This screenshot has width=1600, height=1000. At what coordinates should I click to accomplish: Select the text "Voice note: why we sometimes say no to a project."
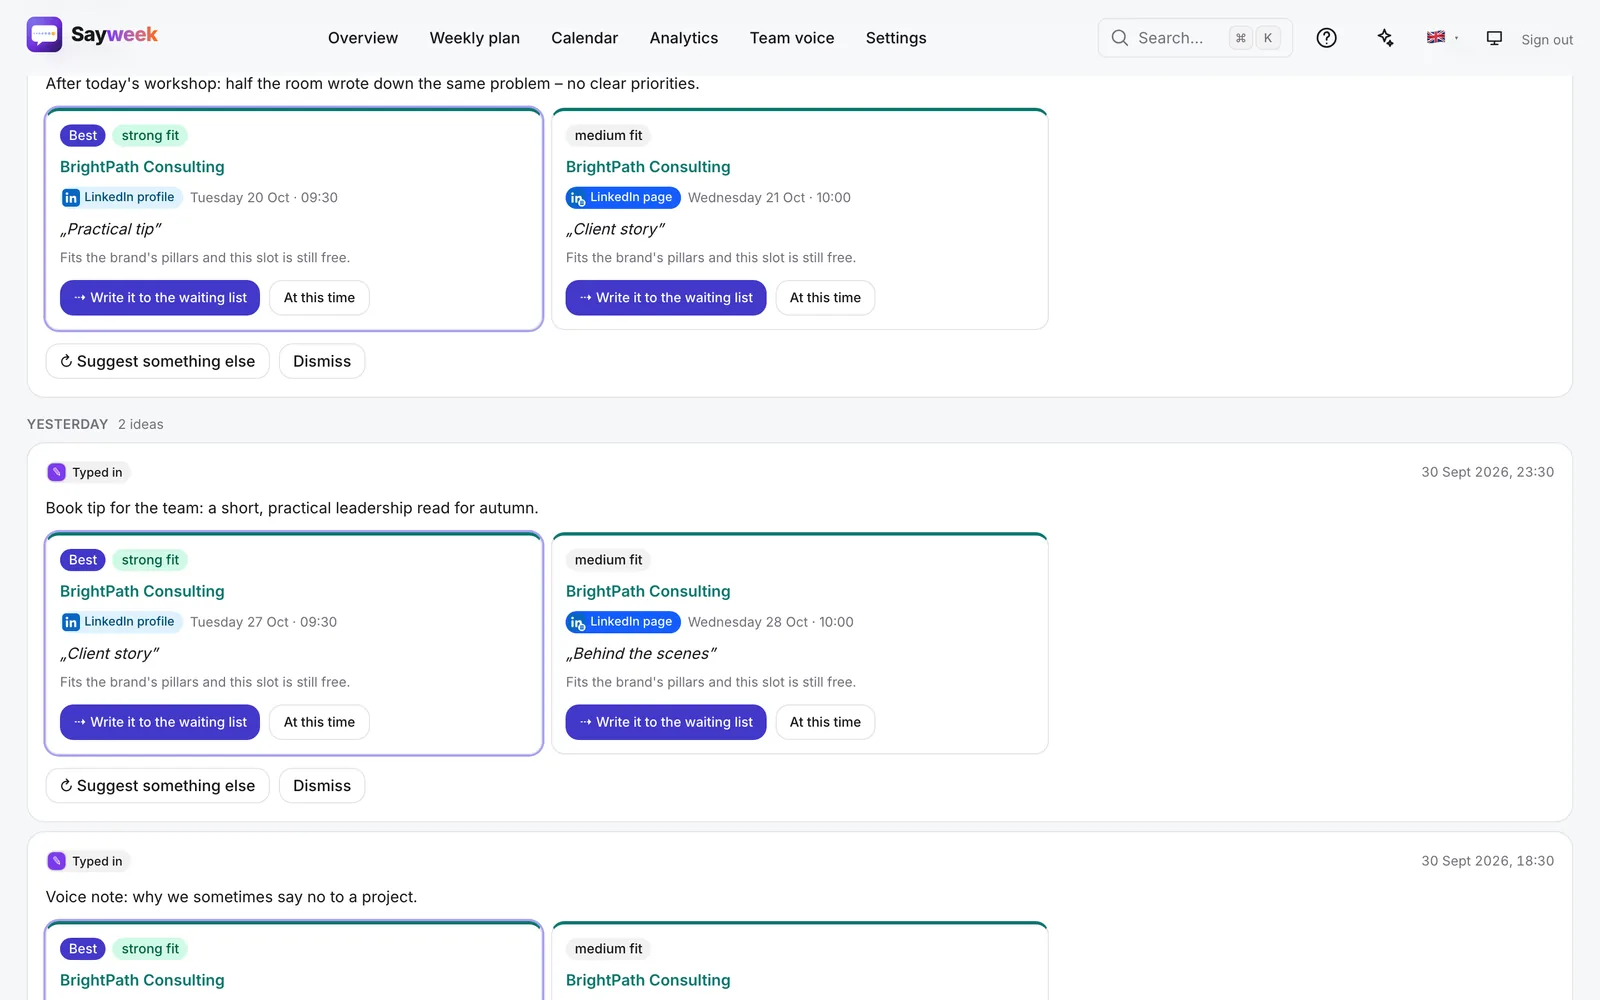click(231, 897)
